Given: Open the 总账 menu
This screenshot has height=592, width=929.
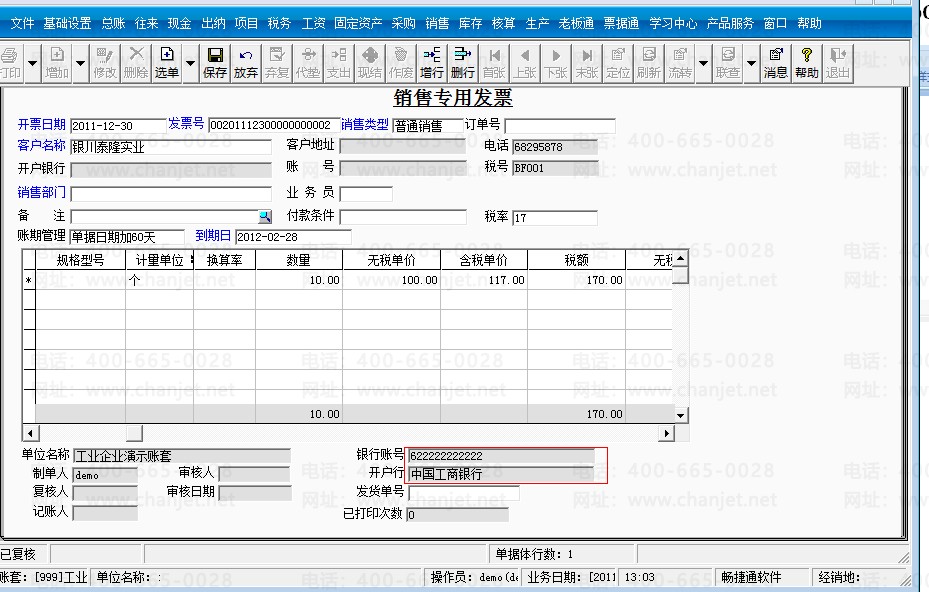Looking at the screenshot, I should tap(113, 23).
